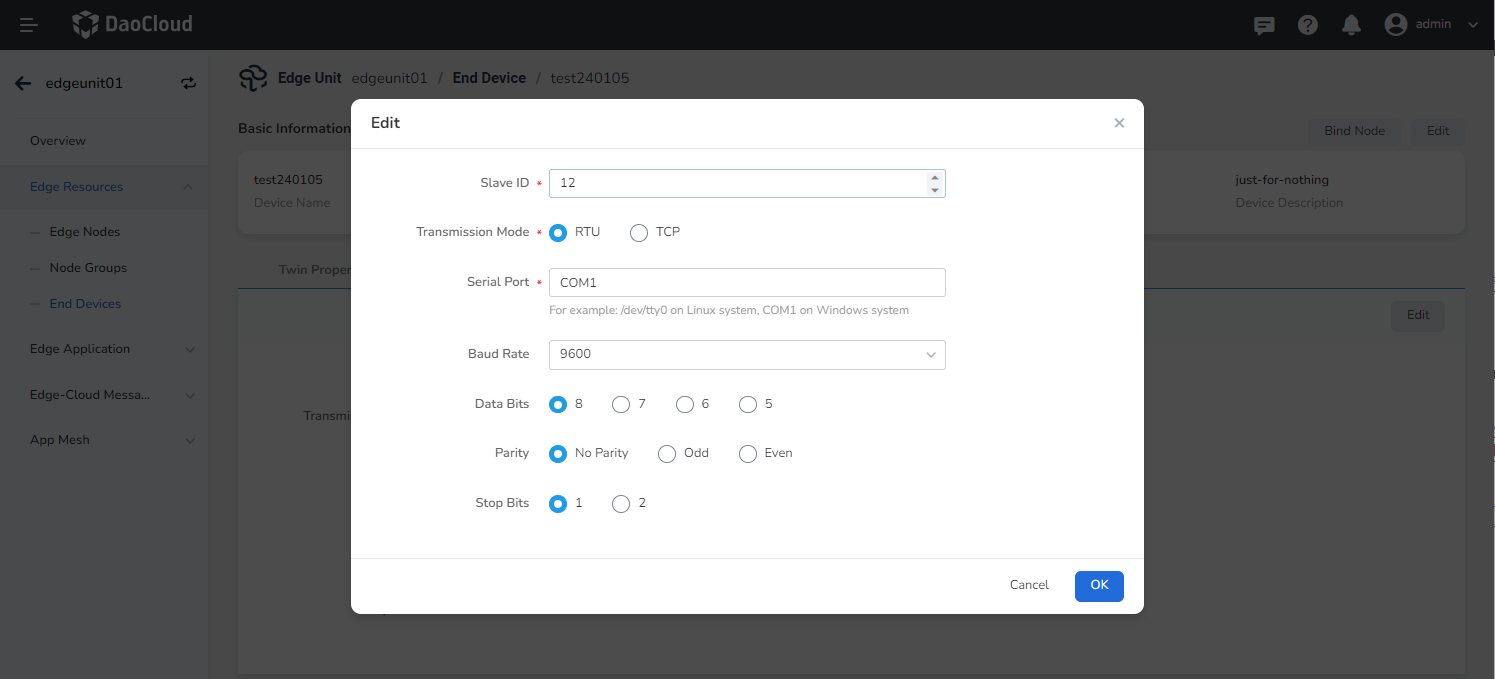Increment Slave ID with the up stepper
Viewport: 1495px width, 679px height.
tap(934, 177)
